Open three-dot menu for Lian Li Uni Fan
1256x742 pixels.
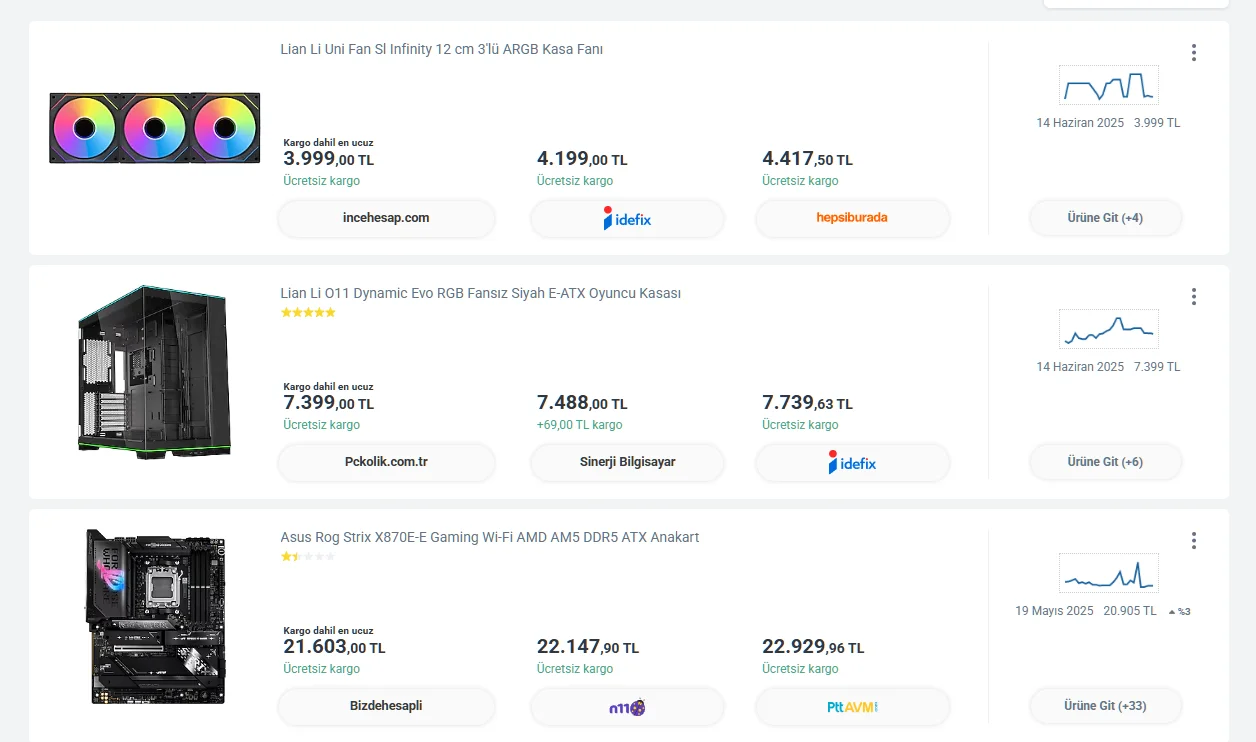[1193, 53]
